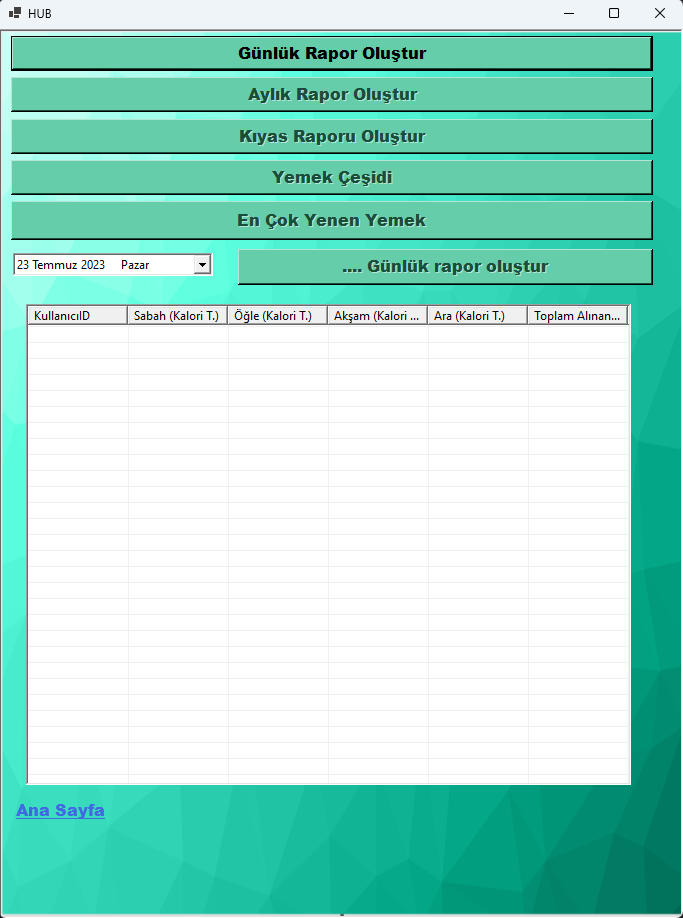Maximize the HUB window
Image resolution: width=683 pixels, height=918 pixels.
pos(614,13)
